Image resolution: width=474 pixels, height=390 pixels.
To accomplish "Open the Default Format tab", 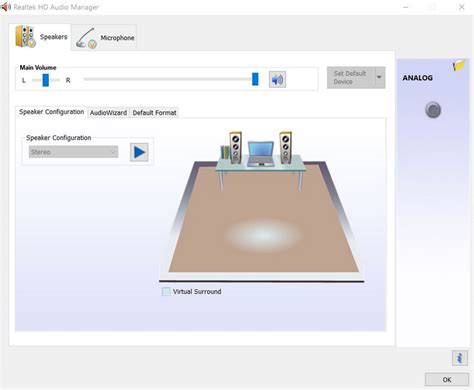I will (x=154, y=113).
